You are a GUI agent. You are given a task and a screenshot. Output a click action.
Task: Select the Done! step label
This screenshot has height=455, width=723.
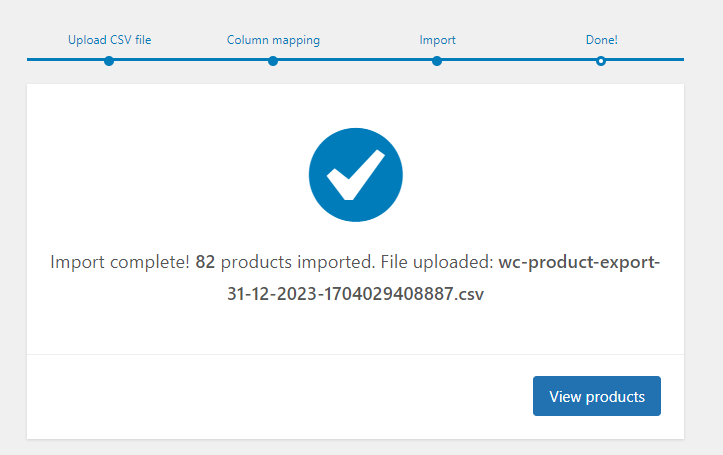(x=601, y=40)
